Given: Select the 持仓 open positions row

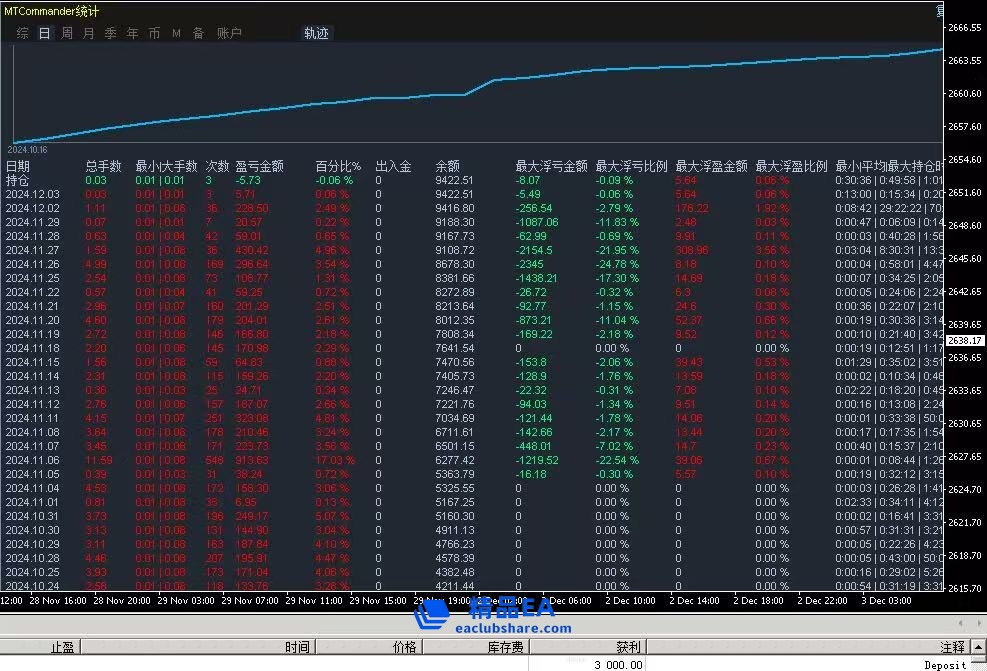Looking at the screenshot, I should pos(18,180).
